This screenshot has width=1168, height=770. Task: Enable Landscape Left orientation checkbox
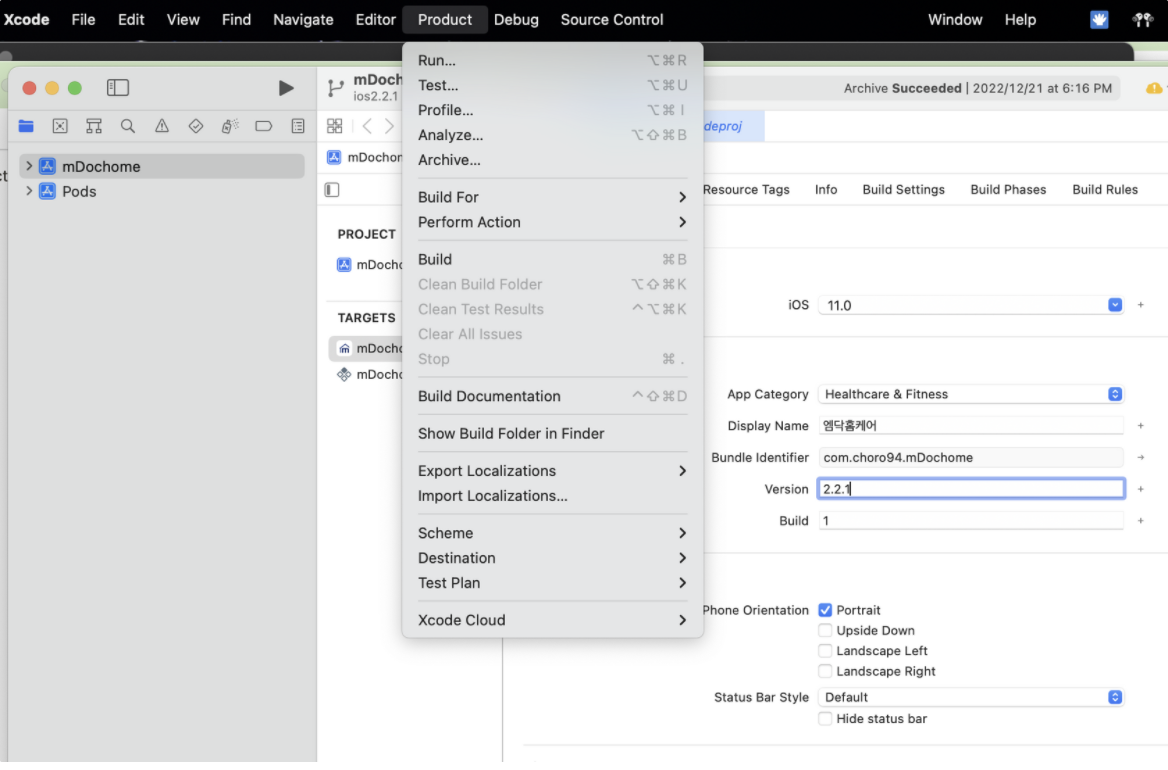click(825, 651)
